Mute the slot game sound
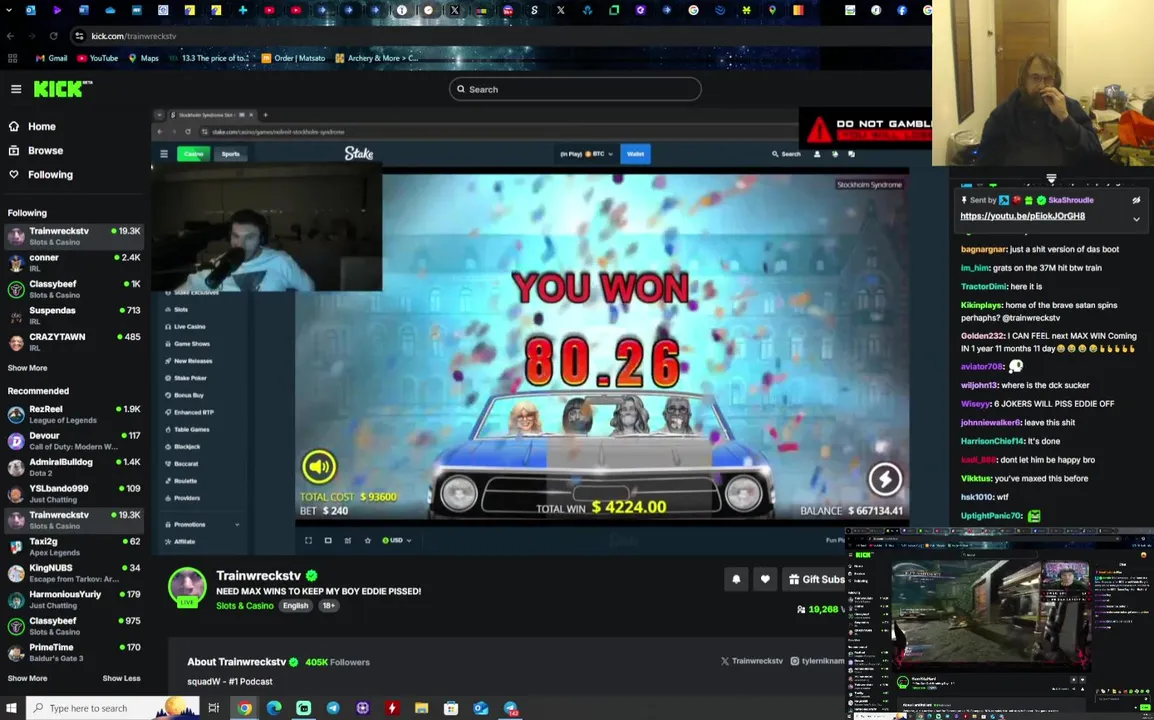This screenshot has height=720, width=1154. coord(319,466)
